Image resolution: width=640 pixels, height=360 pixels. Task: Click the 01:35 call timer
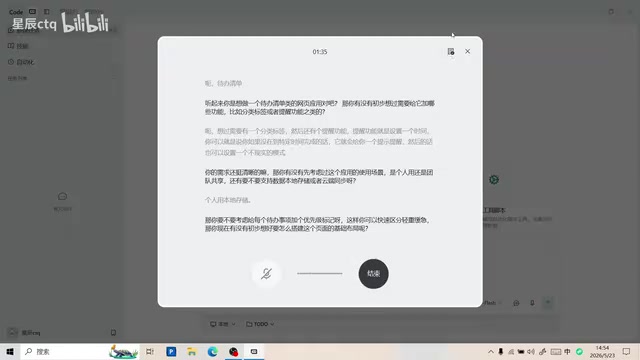(x=320, y=52)
